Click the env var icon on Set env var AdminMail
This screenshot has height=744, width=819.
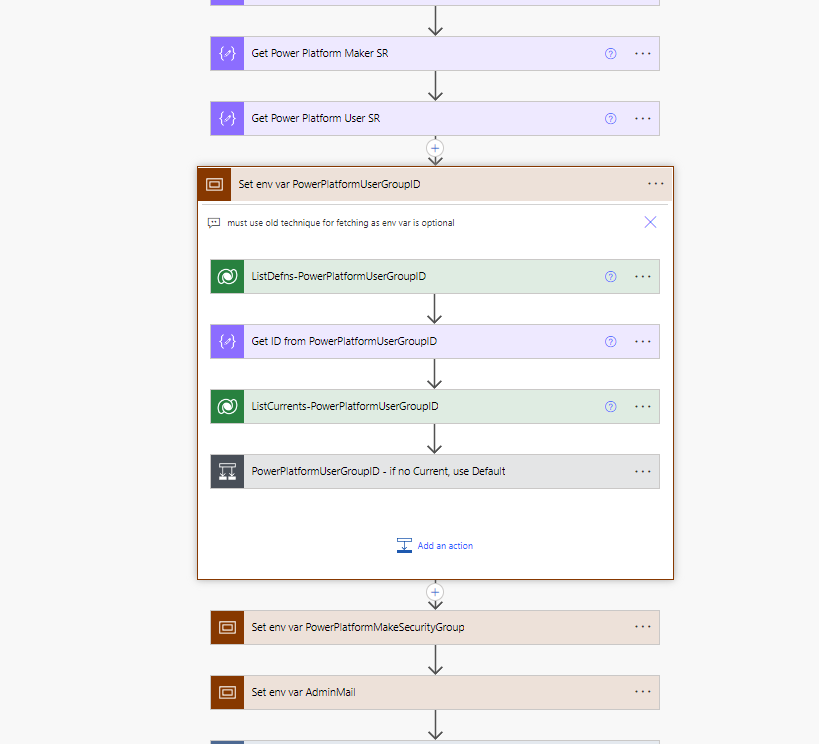[x=225, y=692]
